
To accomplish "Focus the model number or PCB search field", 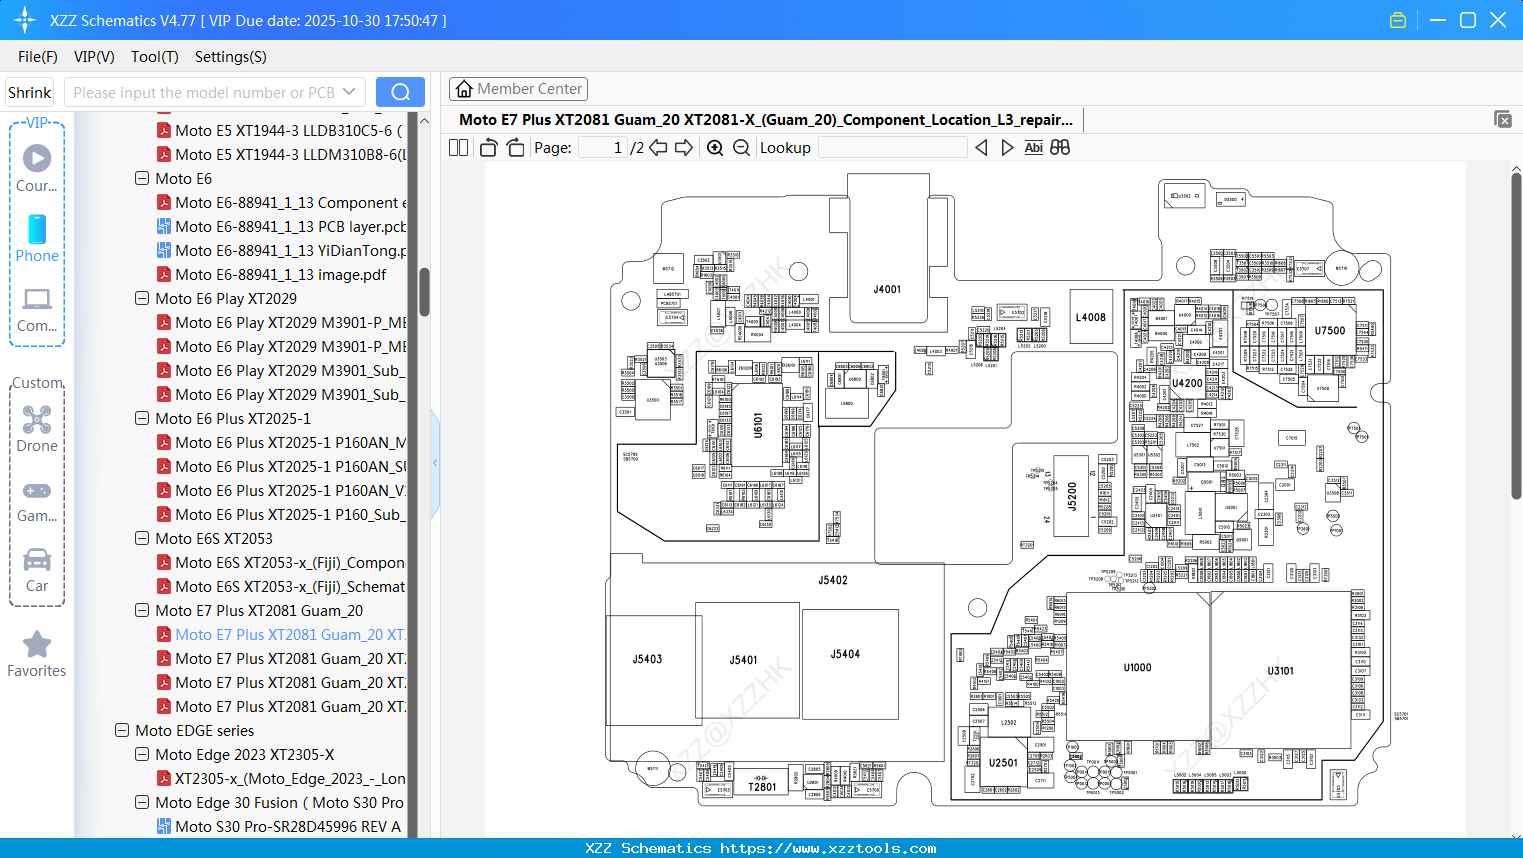I will click(x=203, y=92).
